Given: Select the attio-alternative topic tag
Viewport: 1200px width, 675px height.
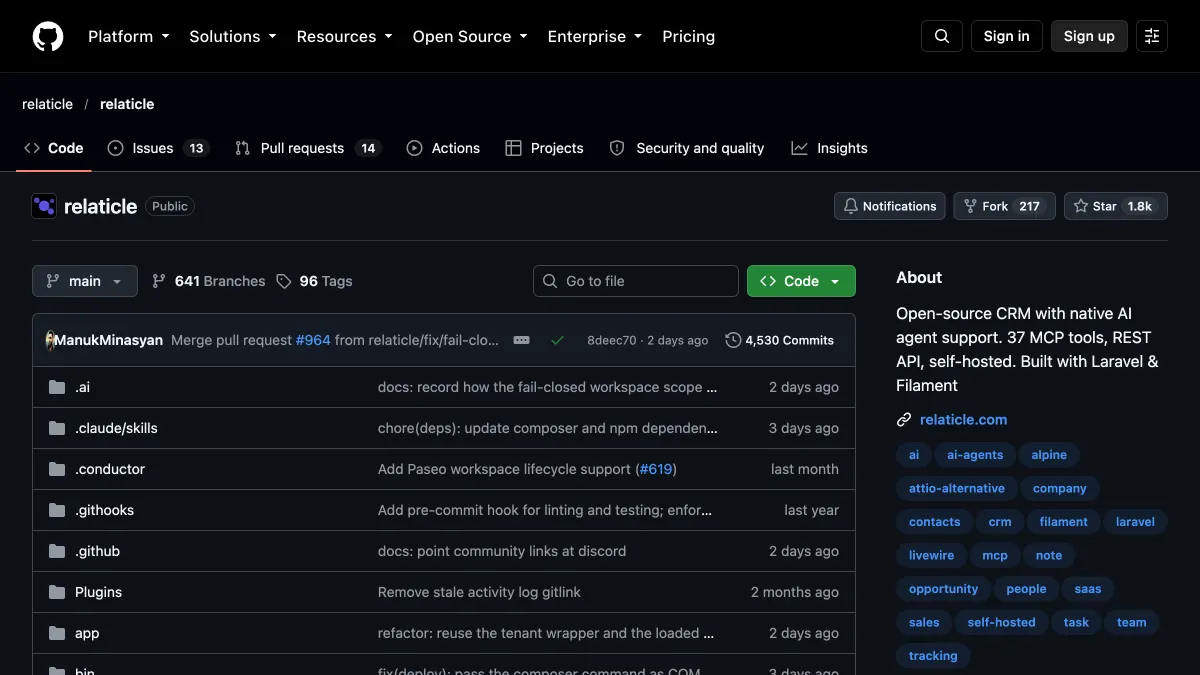Looking at the screenshot, I should pos(957,488).
